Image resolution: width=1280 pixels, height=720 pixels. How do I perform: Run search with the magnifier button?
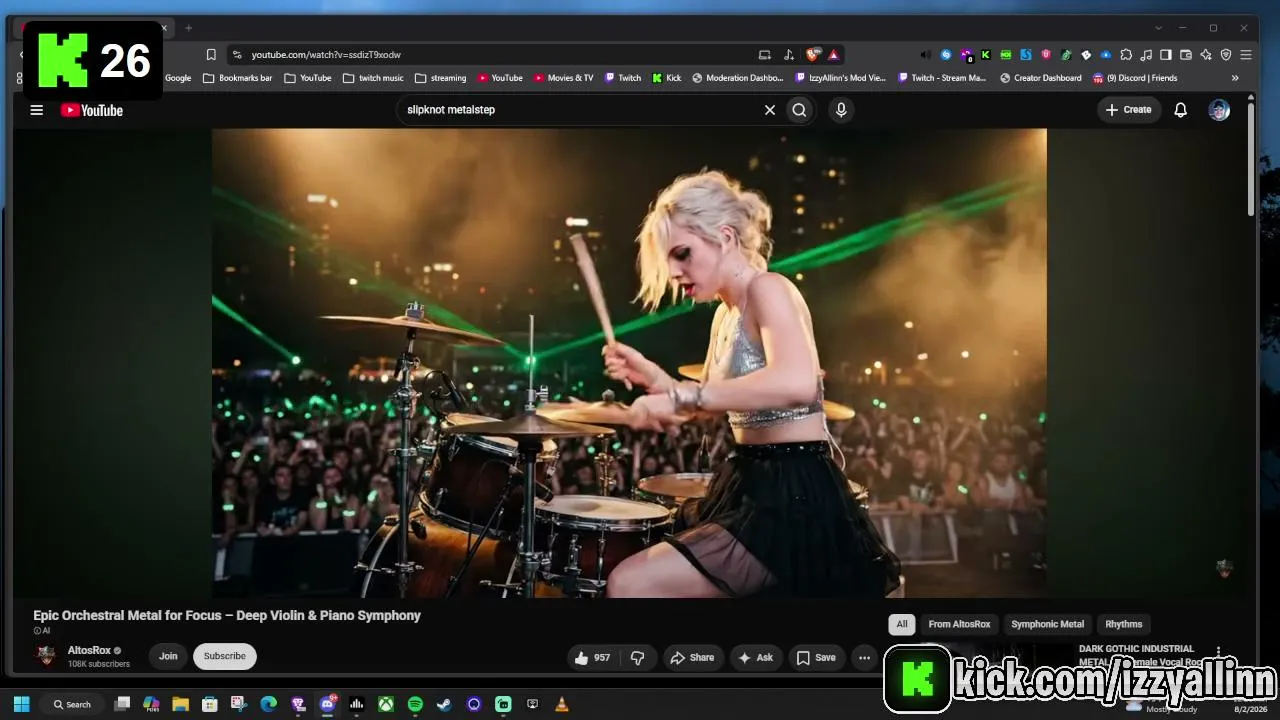pyautogui.click(x=799, y=110)
